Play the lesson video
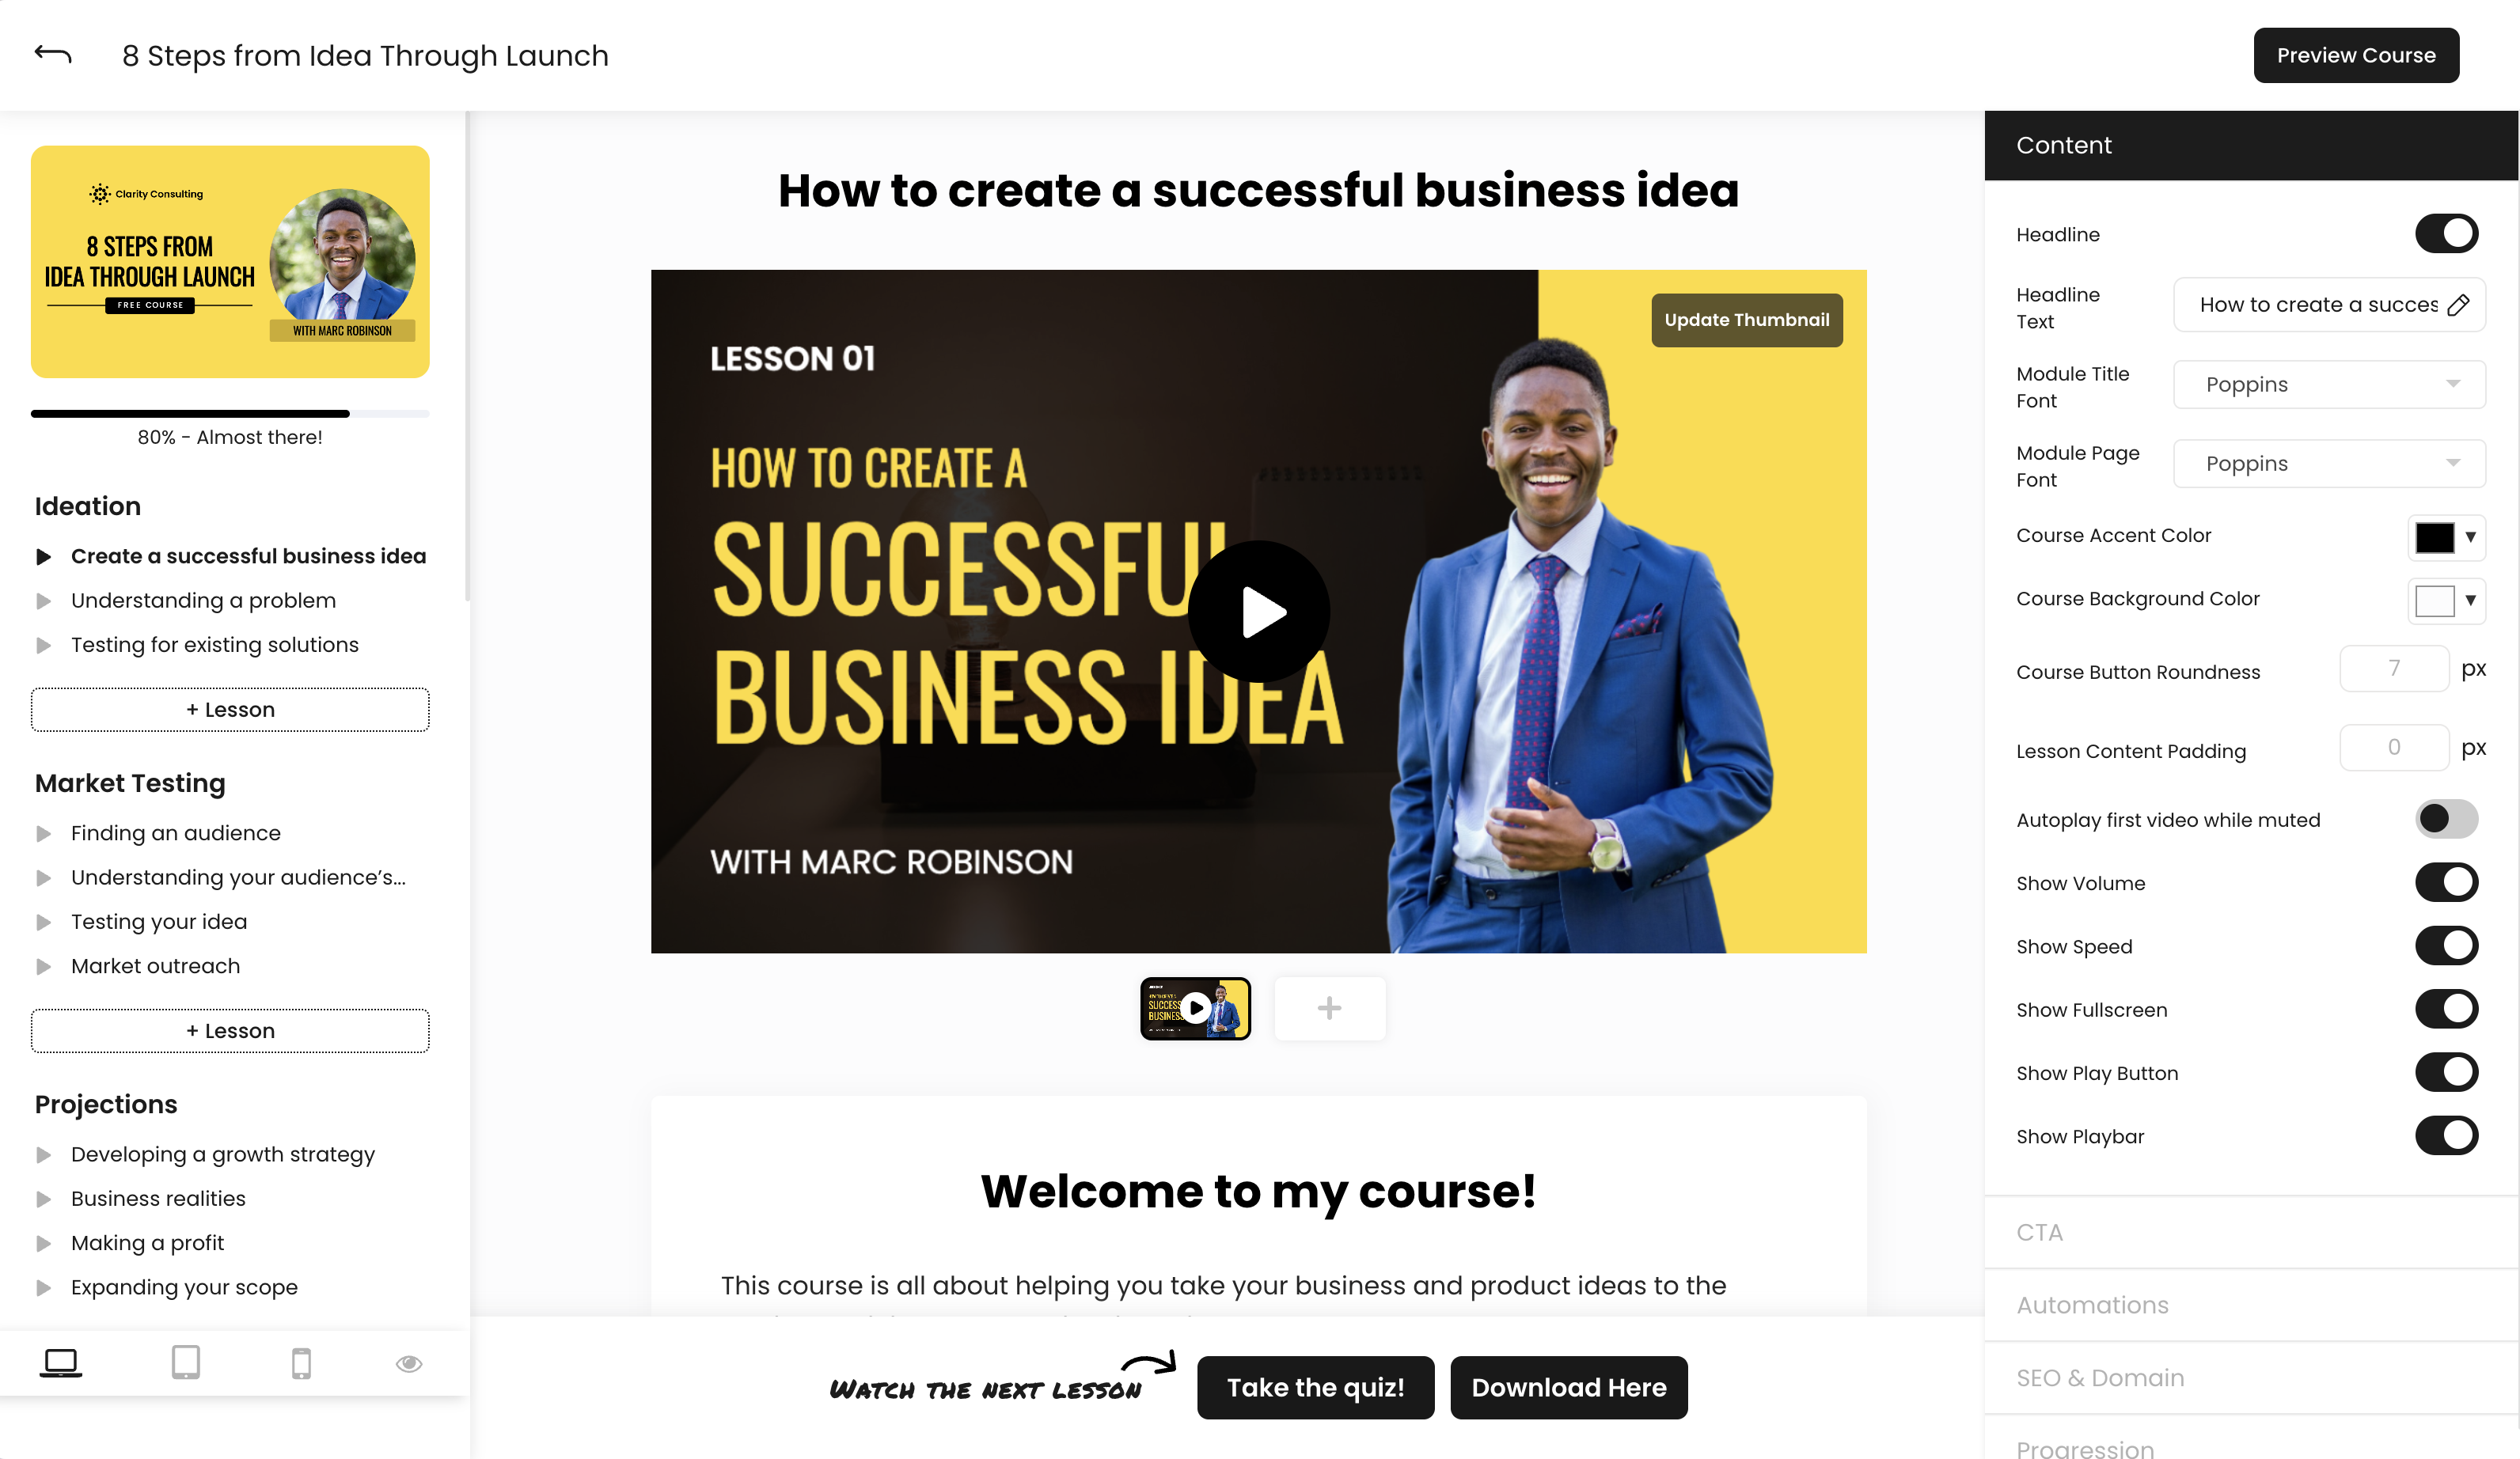The image size is (2520, 1459). point(1258,612)
